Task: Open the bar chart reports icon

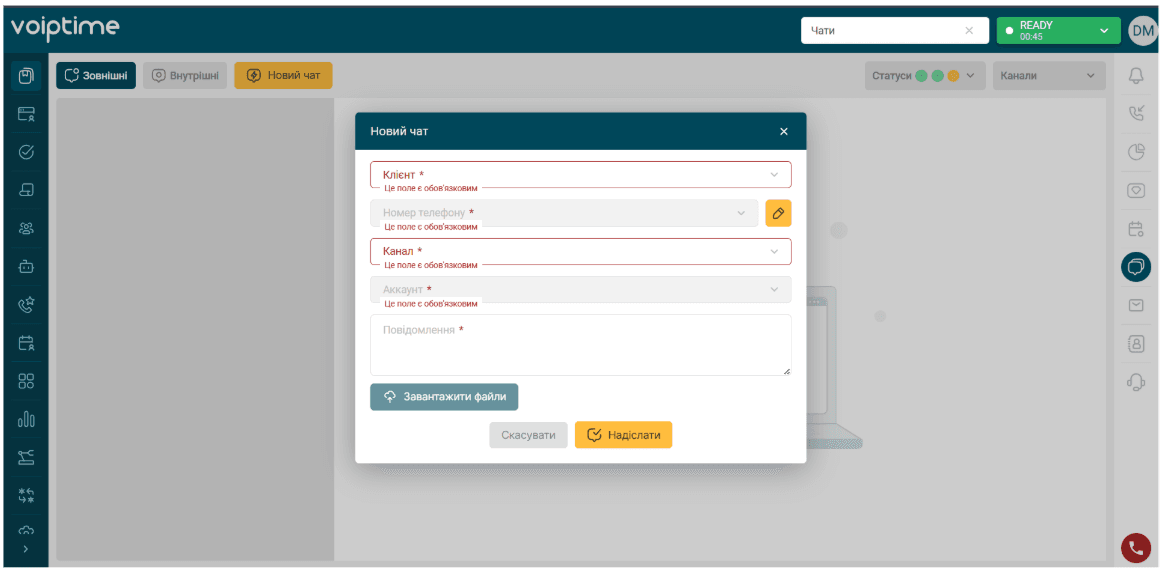Action: click(26, 420)
